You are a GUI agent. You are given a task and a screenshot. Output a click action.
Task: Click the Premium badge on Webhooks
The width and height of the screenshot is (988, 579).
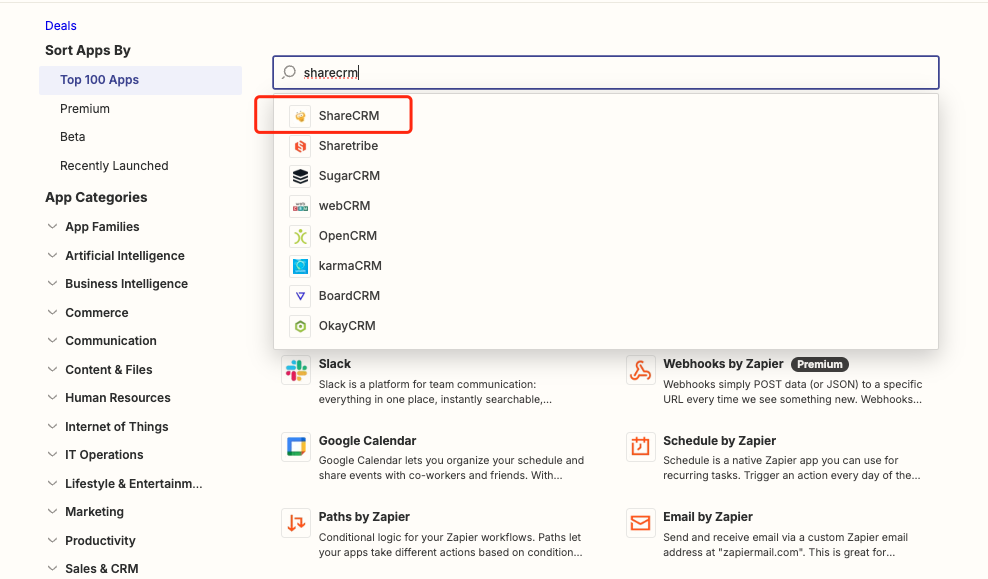[820, 364]
